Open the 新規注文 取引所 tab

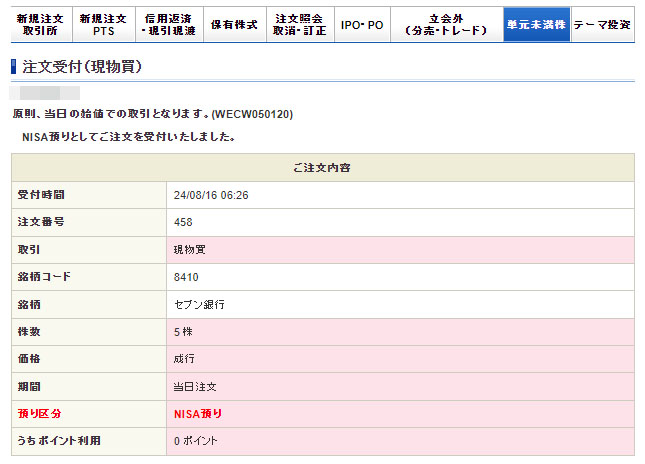coord(40,24)
